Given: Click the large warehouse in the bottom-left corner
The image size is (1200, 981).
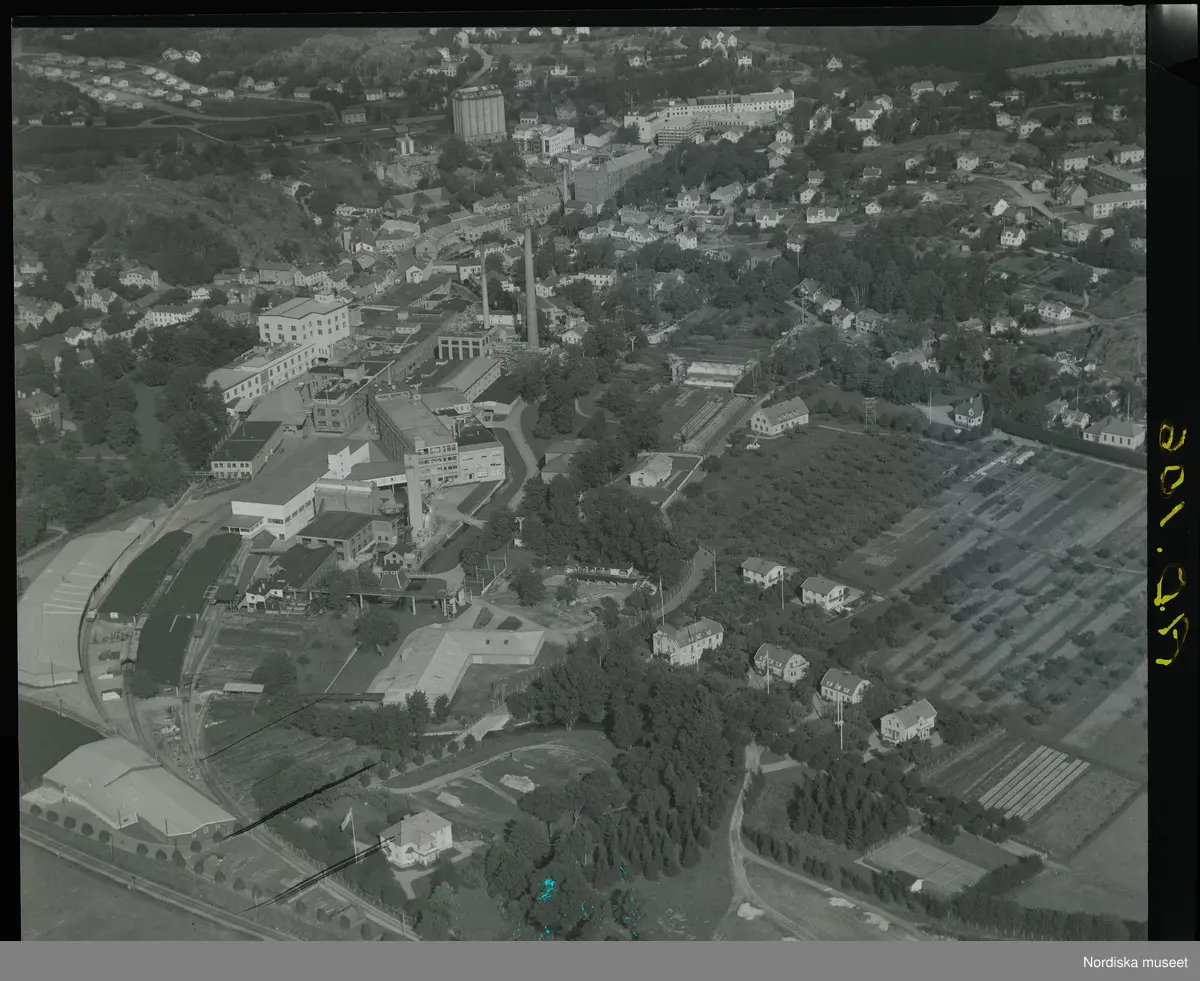Looking at the screenshot, I should 130,790.
